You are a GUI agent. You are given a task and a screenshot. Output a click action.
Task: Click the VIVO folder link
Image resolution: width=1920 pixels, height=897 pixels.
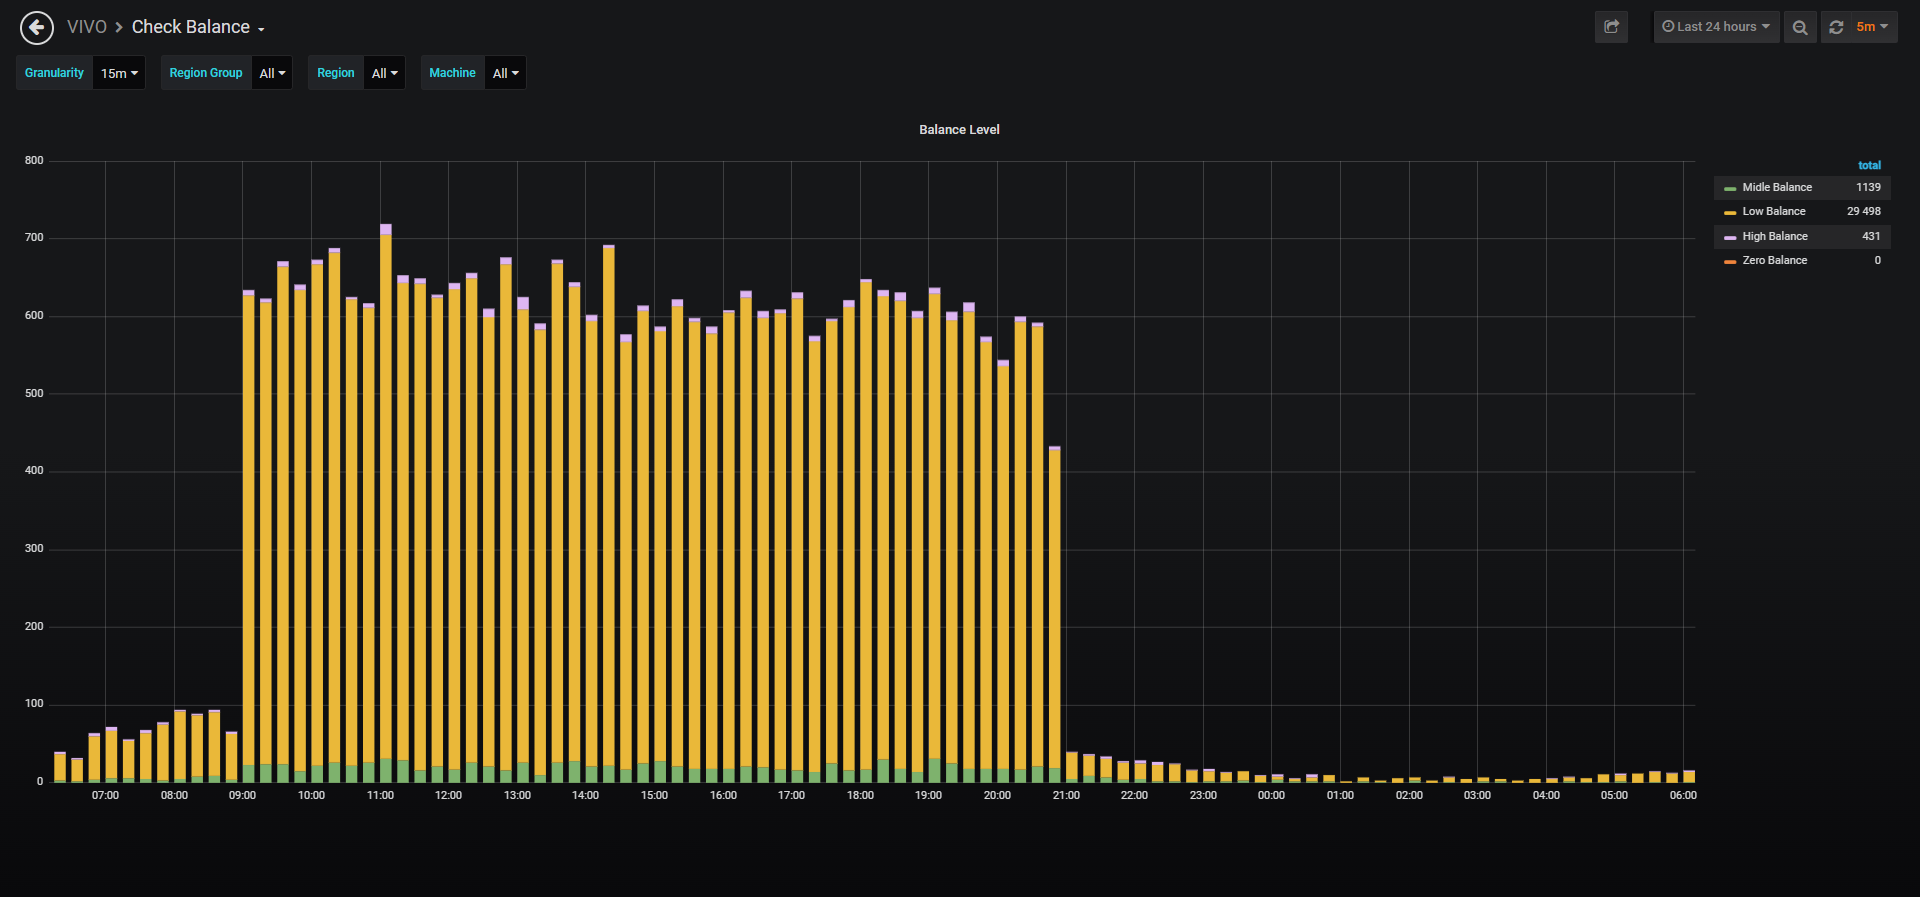(86, 27)
